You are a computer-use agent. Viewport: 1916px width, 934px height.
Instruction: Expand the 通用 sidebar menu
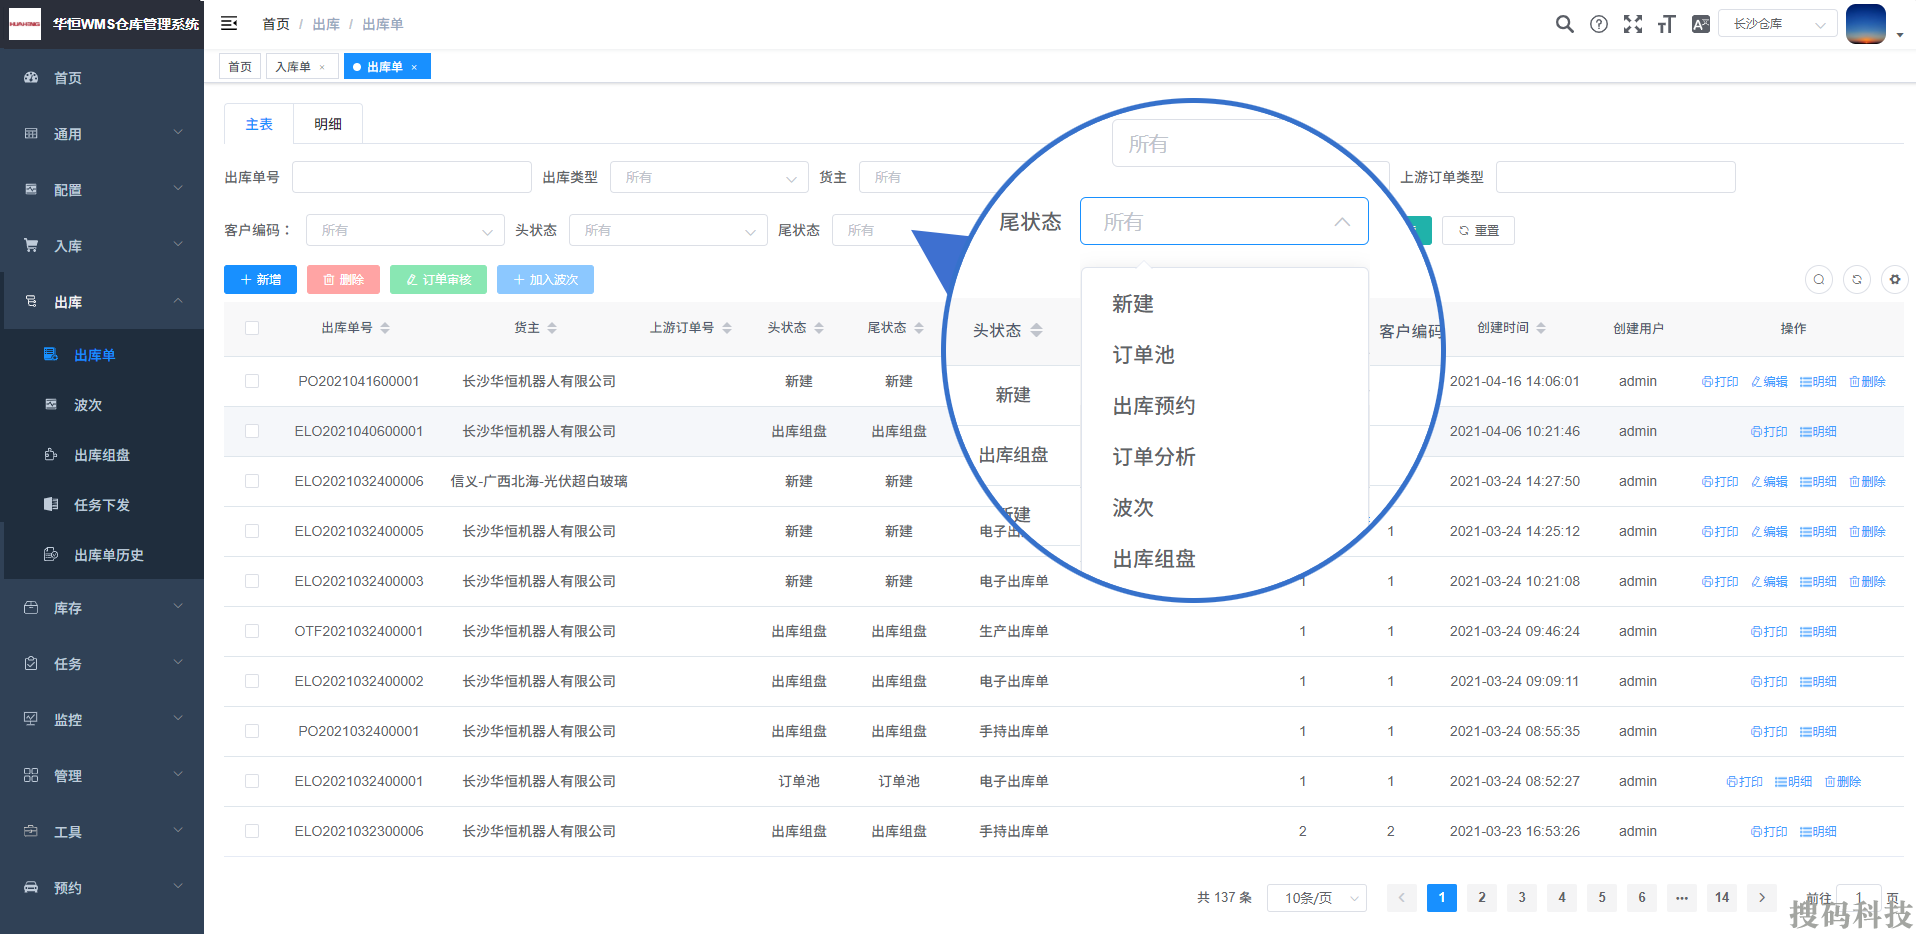coord(102,134)
